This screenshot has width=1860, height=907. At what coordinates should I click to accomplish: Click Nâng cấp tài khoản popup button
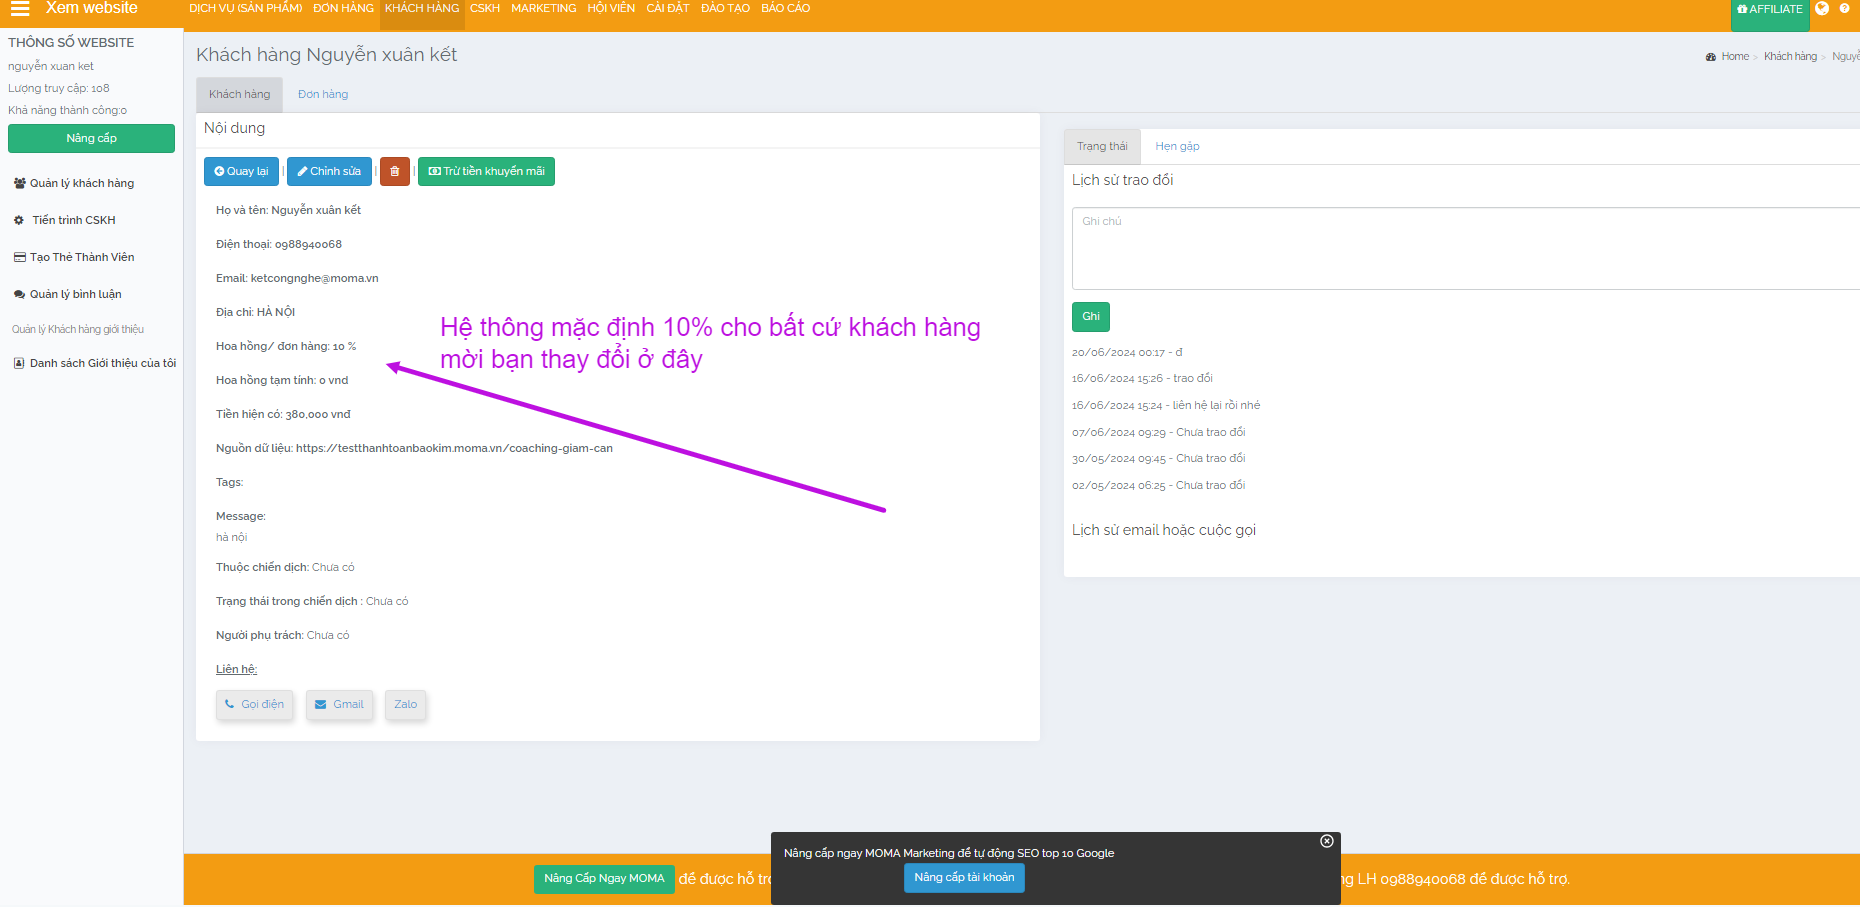pyautogui.click(x=964, y=878)
